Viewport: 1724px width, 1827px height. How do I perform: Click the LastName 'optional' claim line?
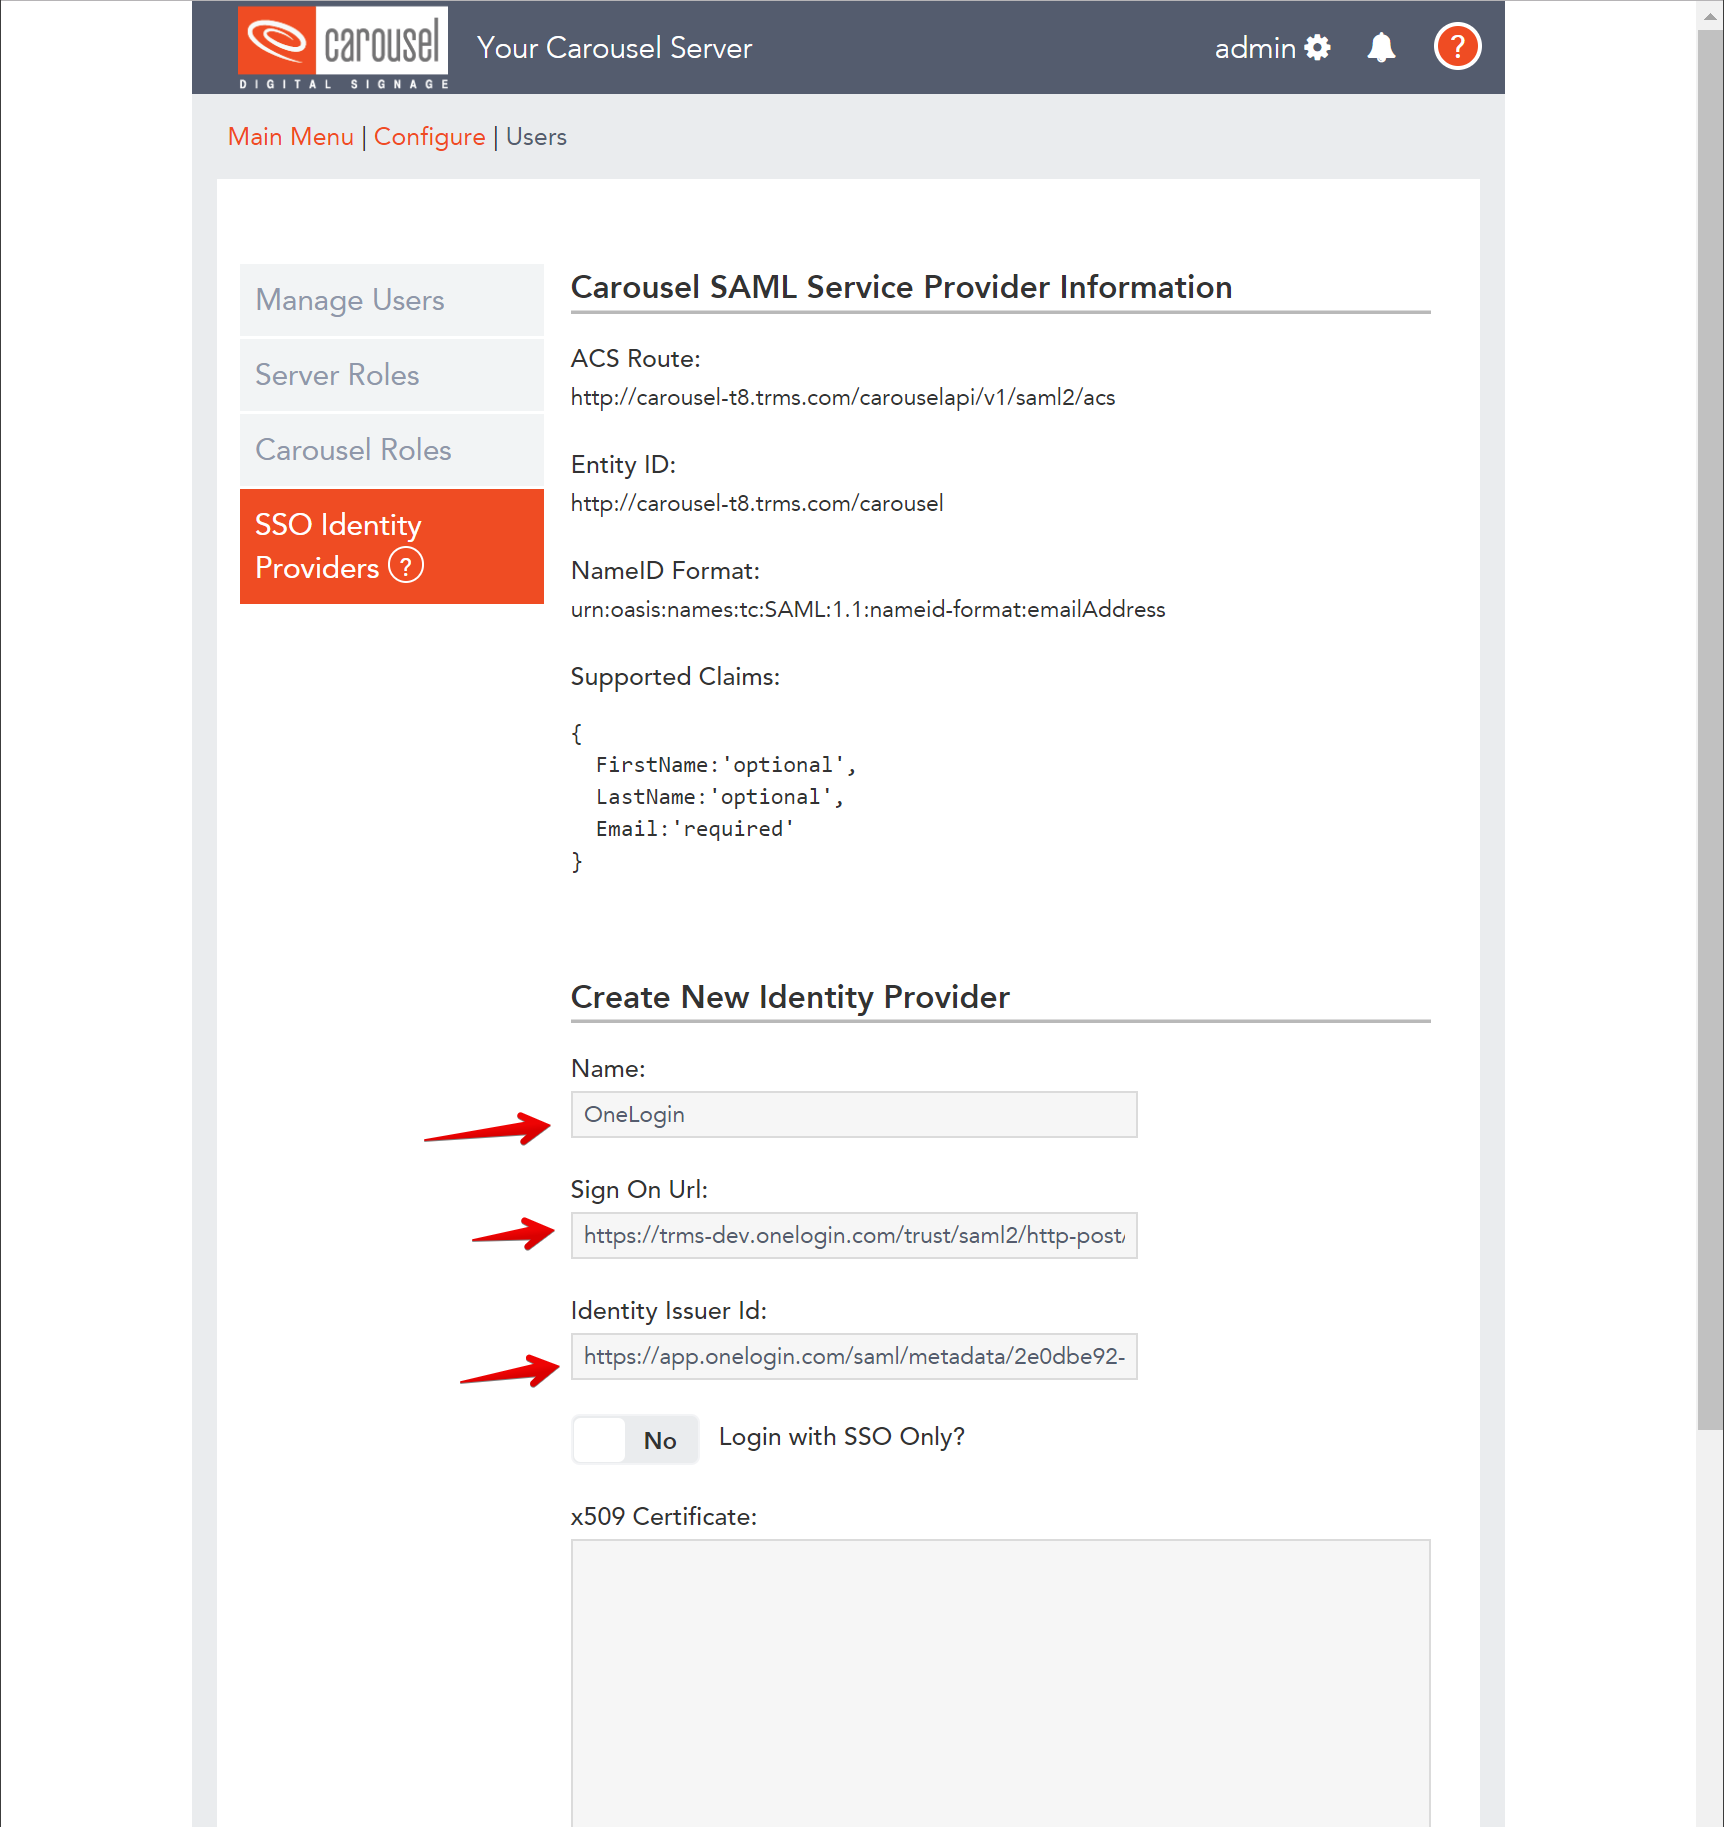[720, 797]
